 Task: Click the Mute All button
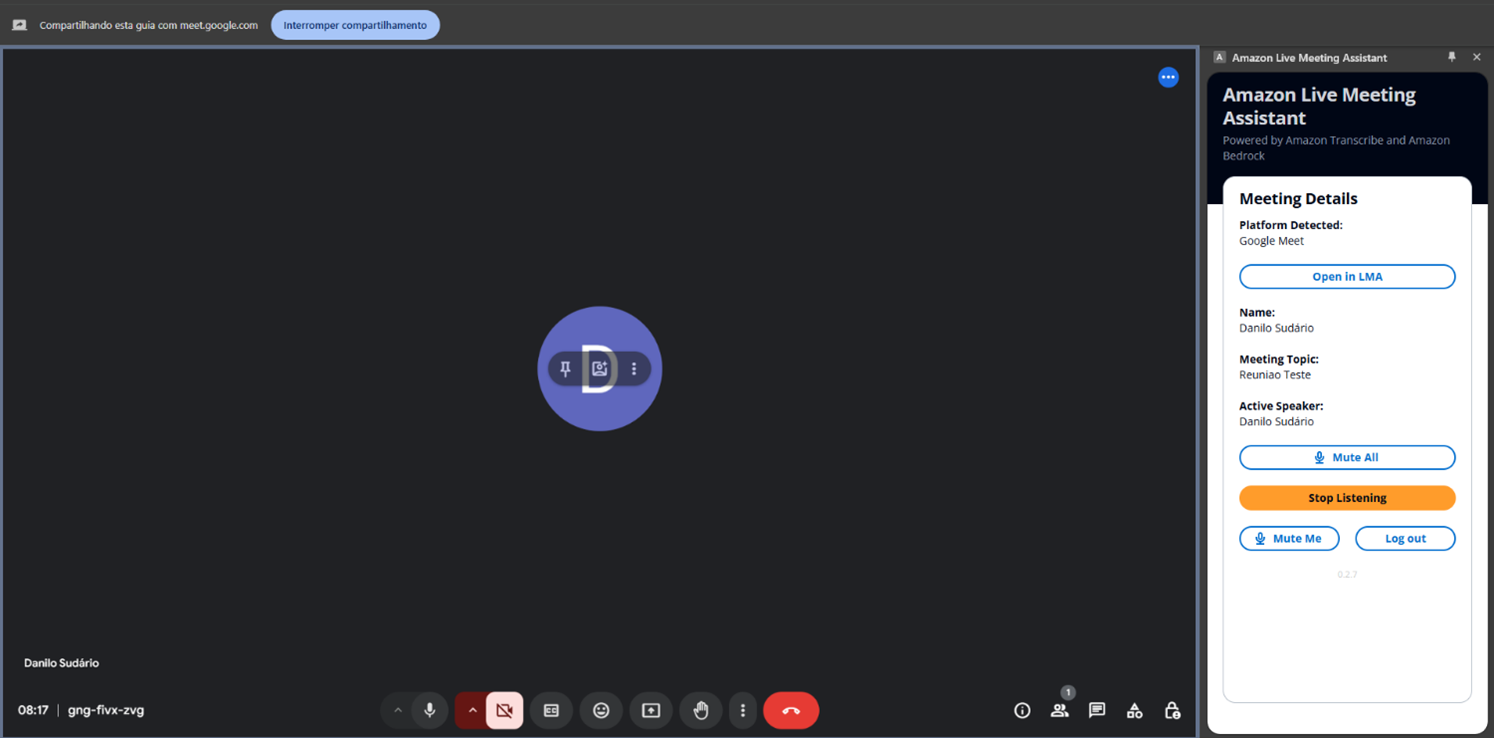(x=1347, y=457)
